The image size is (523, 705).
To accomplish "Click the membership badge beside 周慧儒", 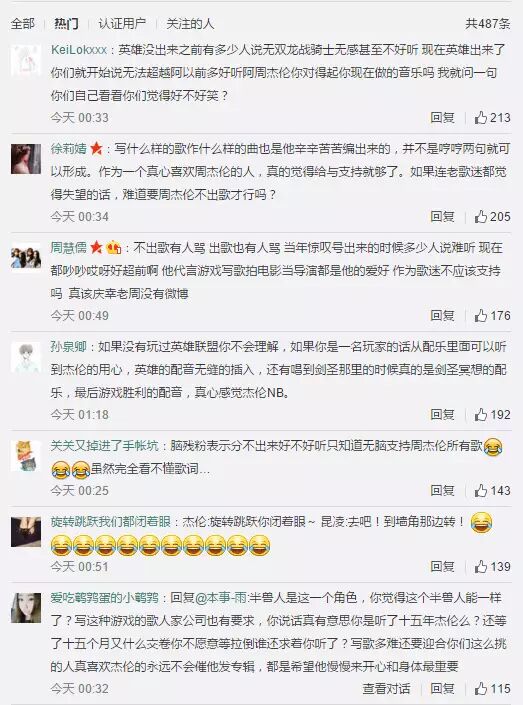I will (x=114, y=247).
